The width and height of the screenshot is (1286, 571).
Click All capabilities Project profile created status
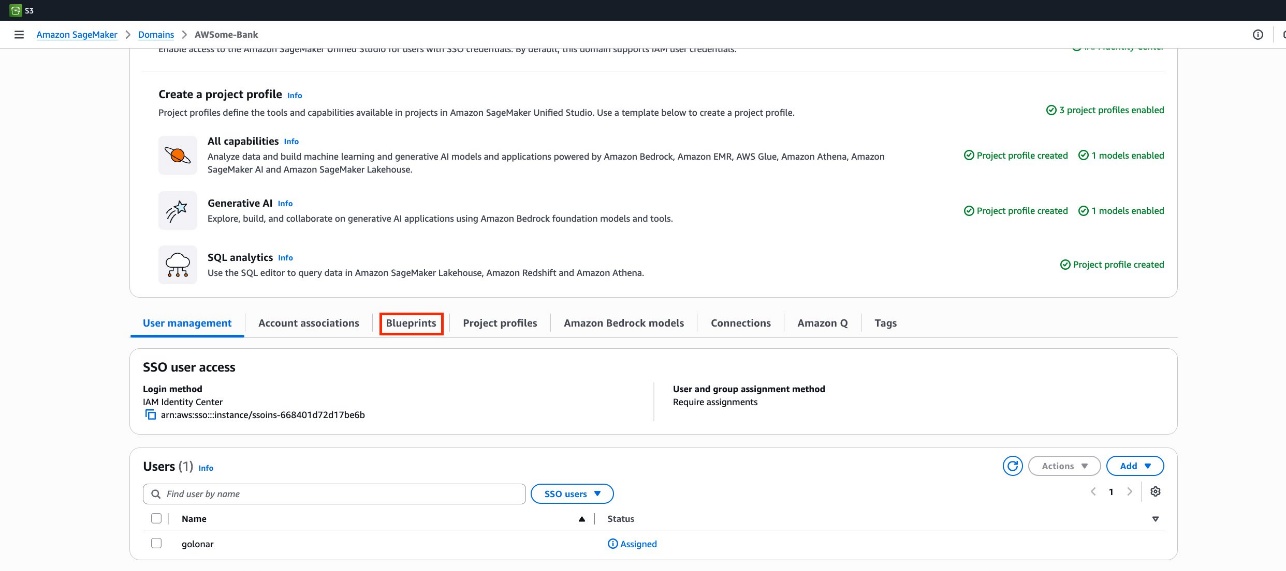pos(1016,156)
